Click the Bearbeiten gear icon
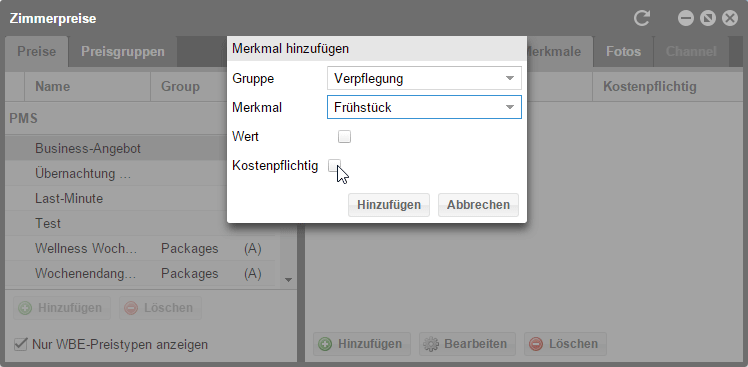Screen dimensions: 748x367 click(x=431, y=344)
